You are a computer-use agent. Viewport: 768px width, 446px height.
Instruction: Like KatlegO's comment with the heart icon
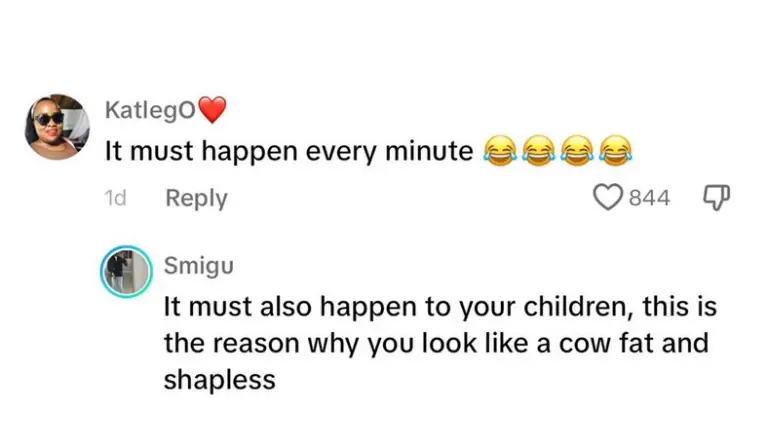point(608,198)
